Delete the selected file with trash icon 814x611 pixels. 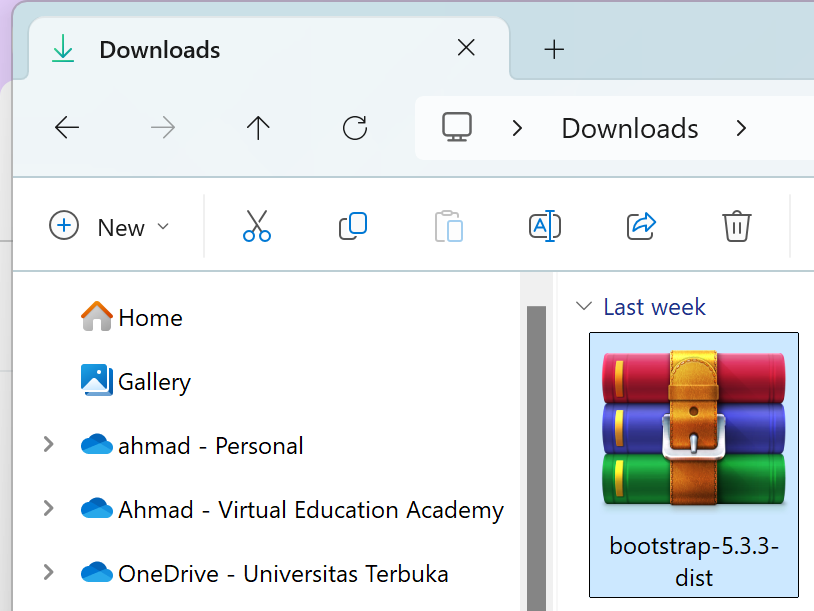click(737, 226)
